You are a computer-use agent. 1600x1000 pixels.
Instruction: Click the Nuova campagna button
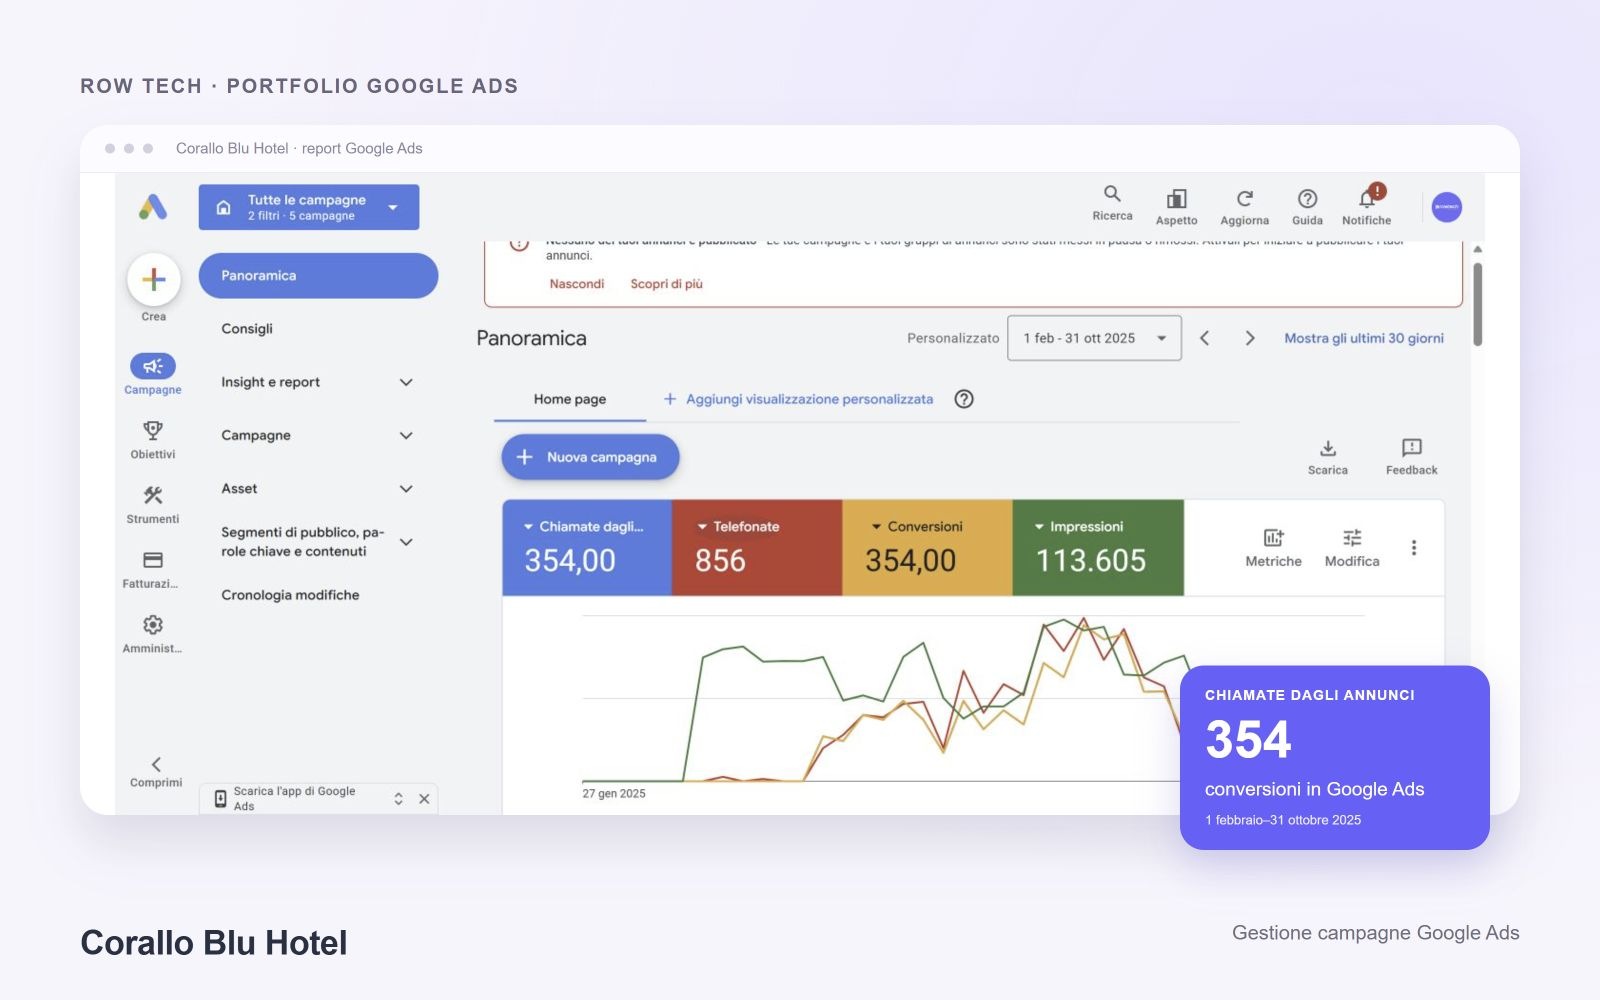(590, 457)
